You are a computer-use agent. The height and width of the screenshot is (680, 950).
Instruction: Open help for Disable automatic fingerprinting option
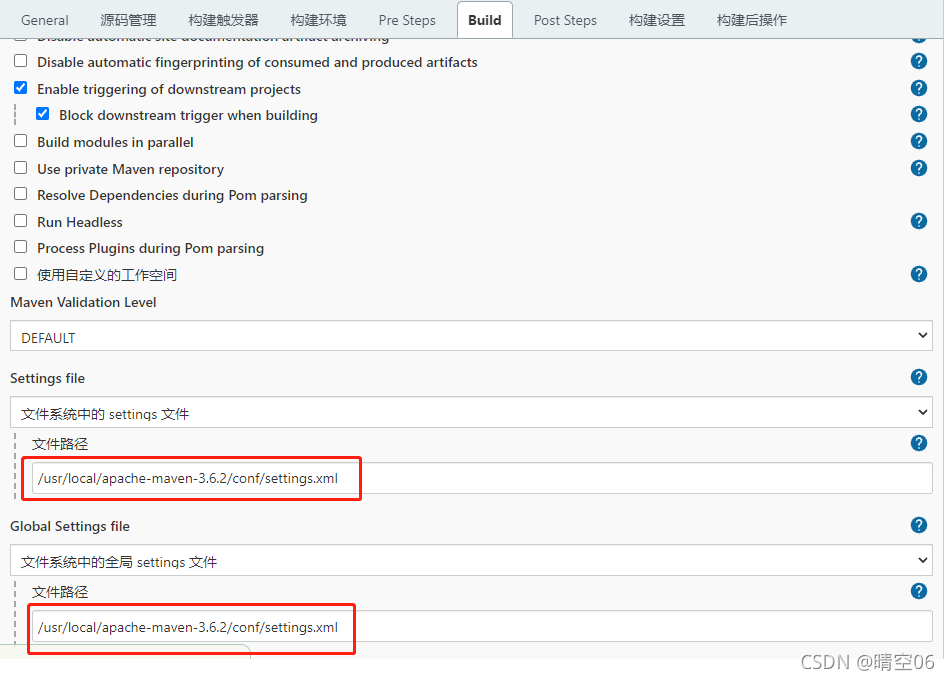click(x=918, y=61)
